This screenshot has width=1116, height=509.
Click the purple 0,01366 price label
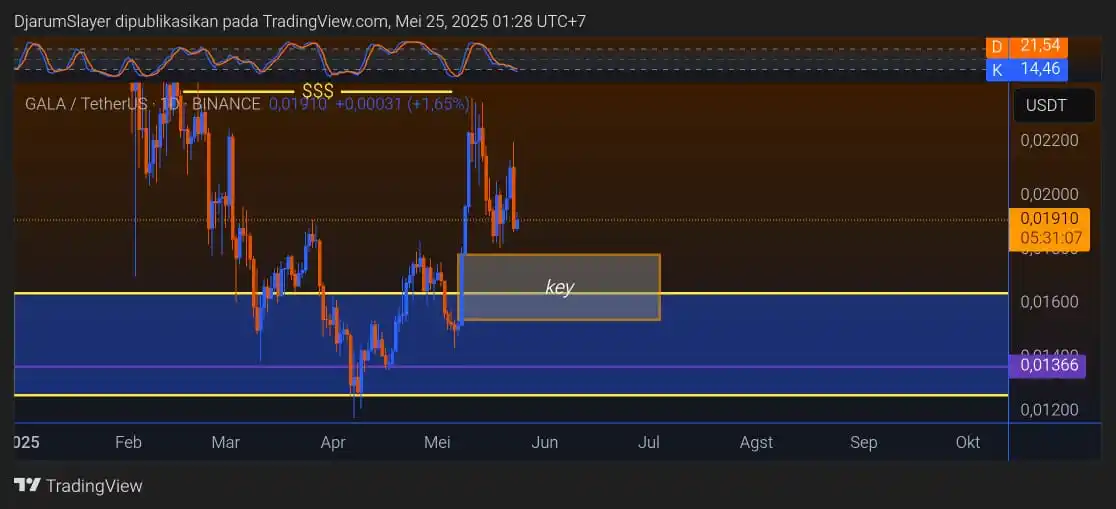point(1047,367)
